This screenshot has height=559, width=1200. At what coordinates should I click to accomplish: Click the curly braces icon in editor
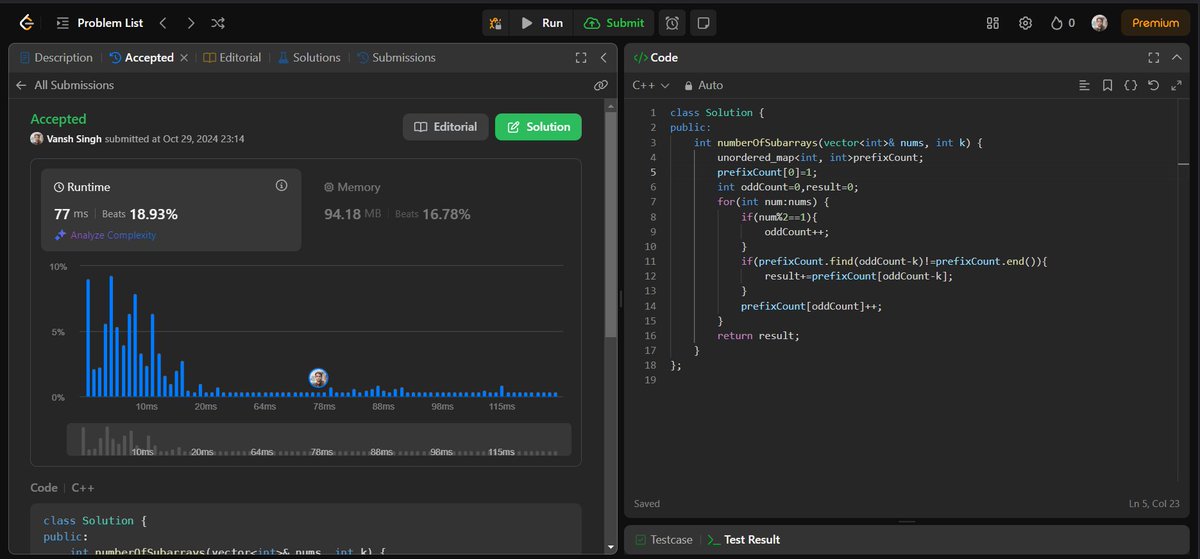click(x=1130, y=86)
